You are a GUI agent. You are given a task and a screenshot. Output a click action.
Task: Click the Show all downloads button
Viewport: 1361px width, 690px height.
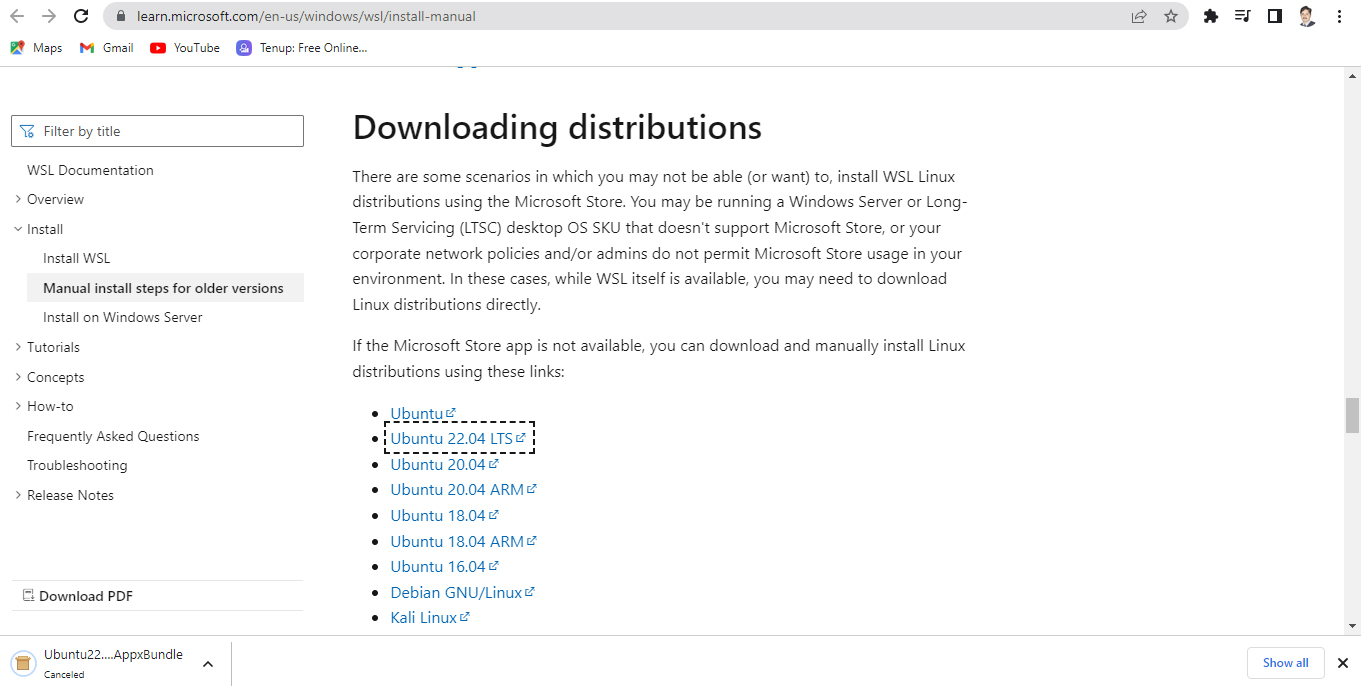pos(1285,663)
